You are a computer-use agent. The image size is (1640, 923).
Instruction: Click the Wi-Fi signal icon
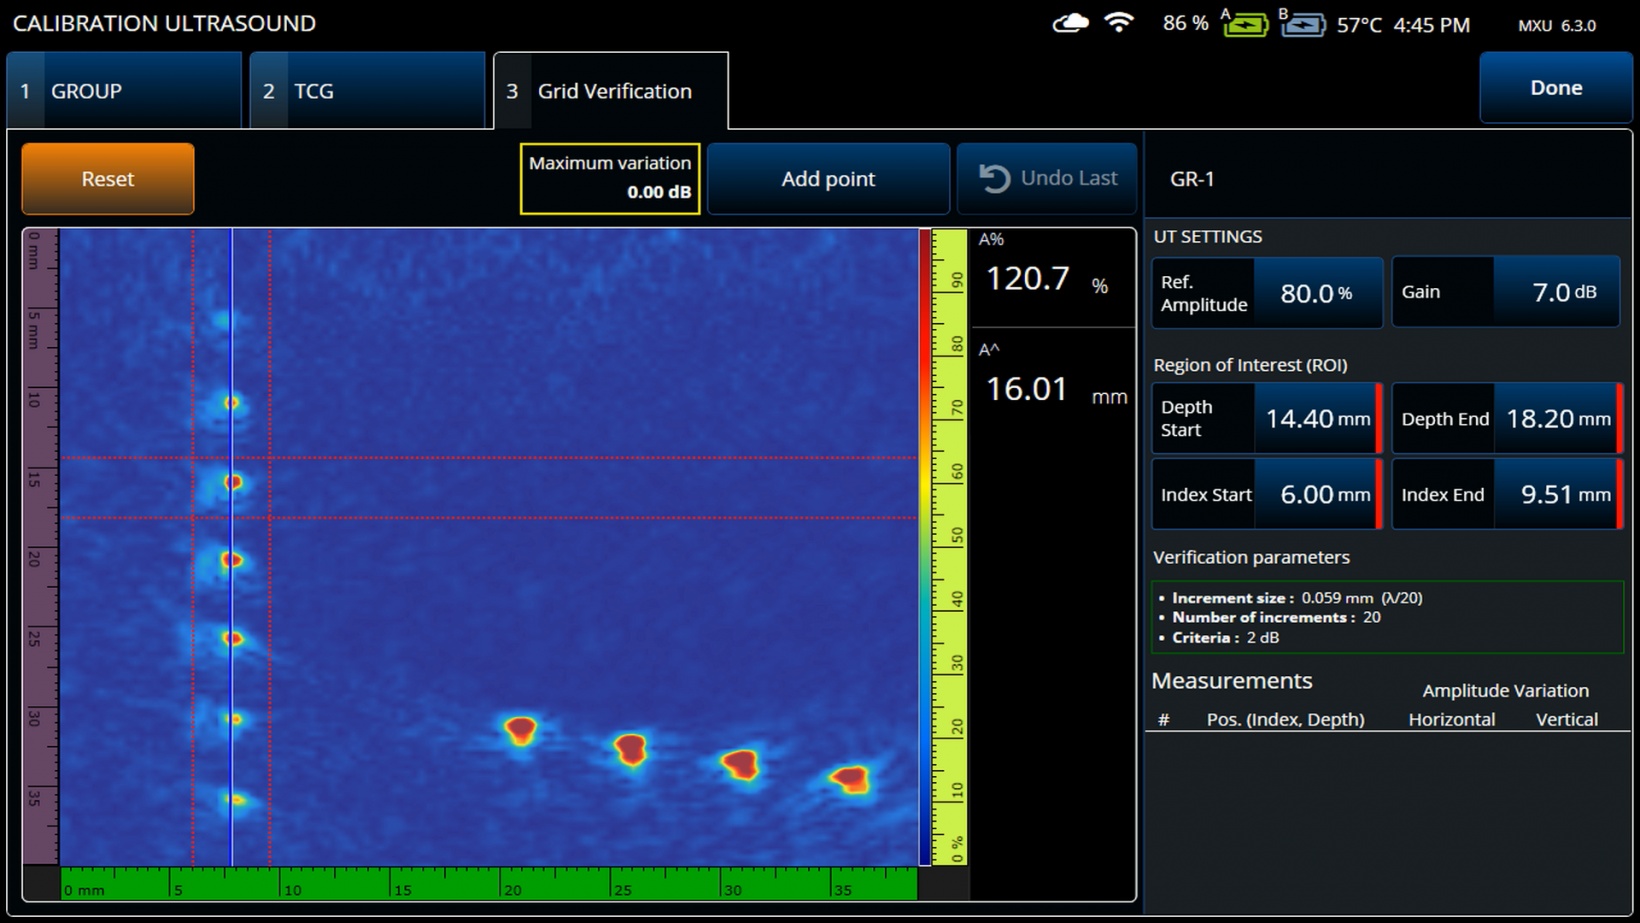coord(1118,23)
